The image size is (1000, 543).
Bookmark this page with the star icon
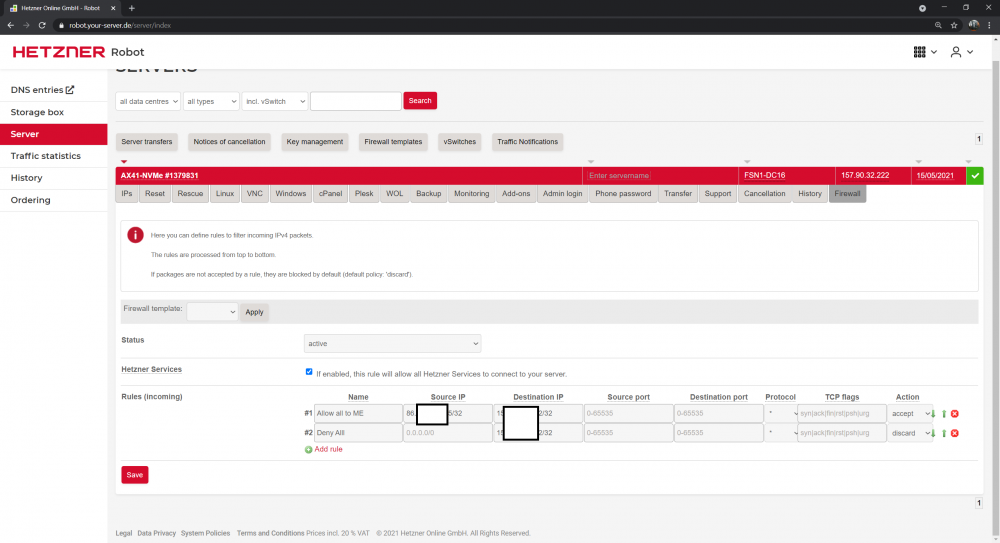pyautogui.click(x=954, y=26)
